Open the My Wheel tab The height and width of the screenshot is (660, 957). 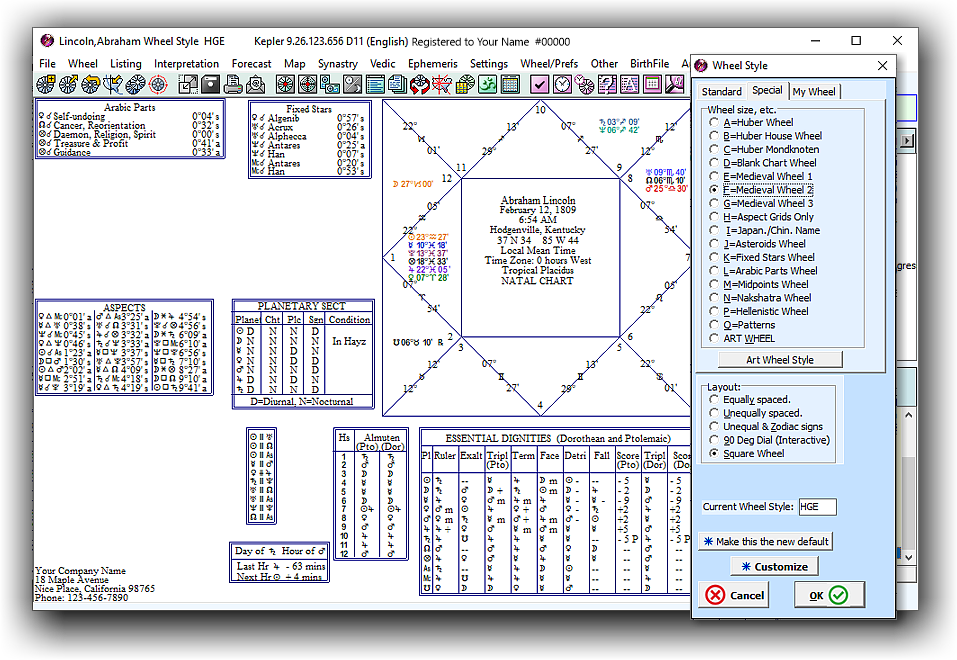coord(813,92)
